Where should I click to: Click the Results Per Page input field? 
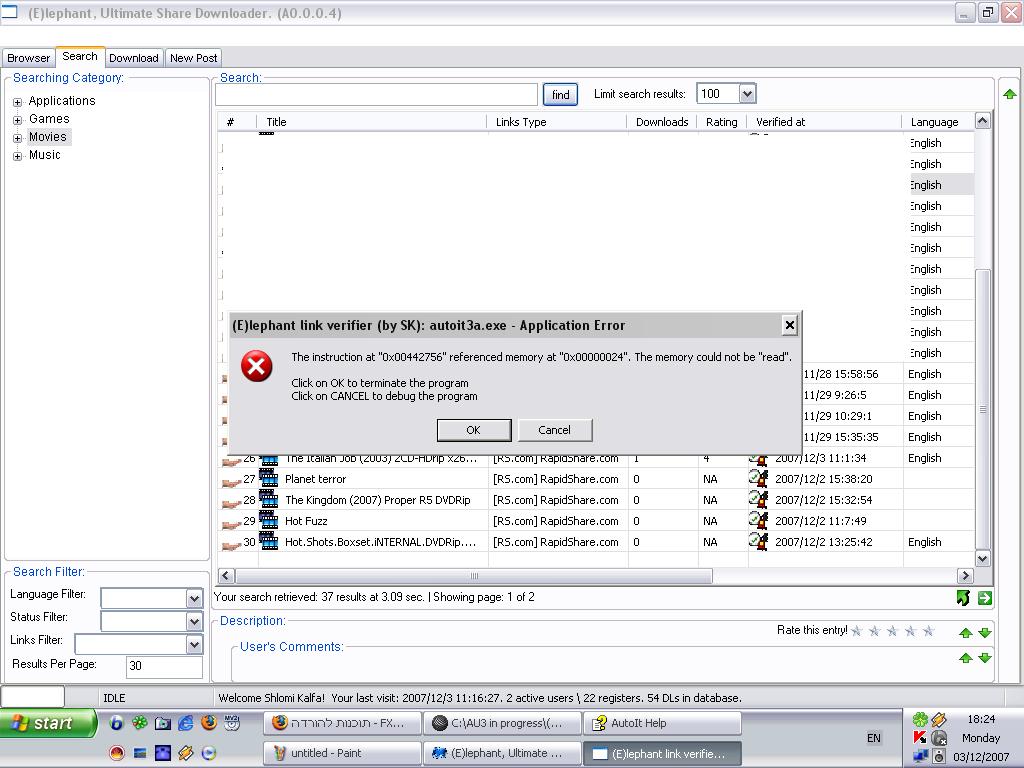(164, 666)
